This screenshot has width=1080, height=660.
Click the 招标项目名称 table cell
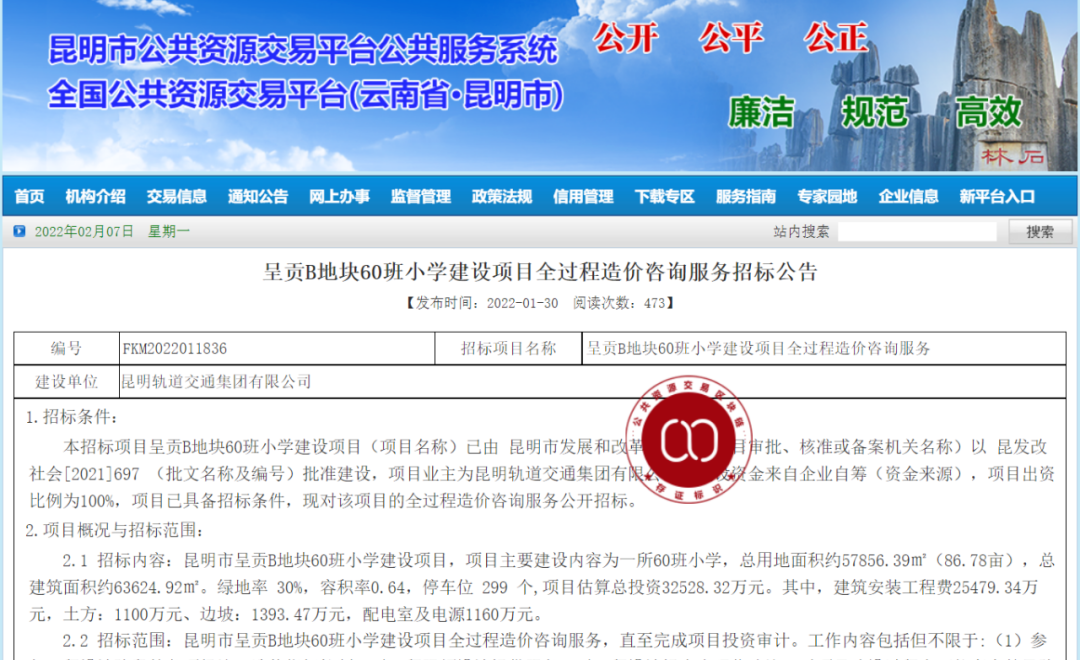pyautogui.click(x=508, y=349)
